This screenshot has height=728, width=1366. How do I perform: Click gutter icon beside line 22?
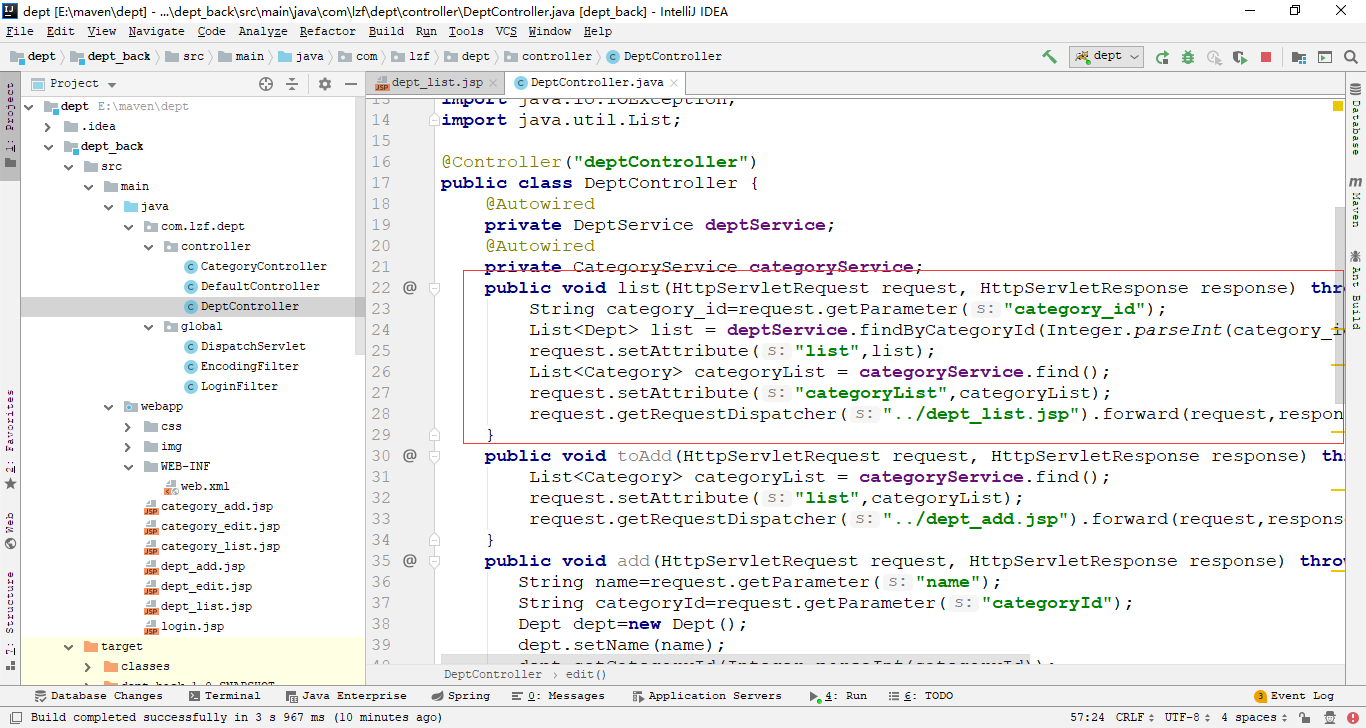point(409,288)
